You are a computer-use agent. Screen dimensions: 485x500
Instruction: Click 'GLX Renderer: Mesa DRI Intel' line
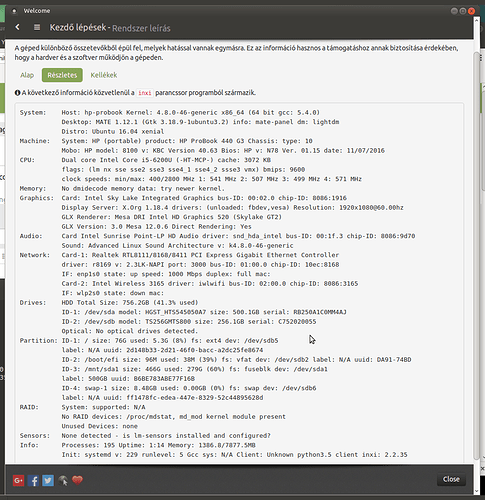tap(171, 217)
